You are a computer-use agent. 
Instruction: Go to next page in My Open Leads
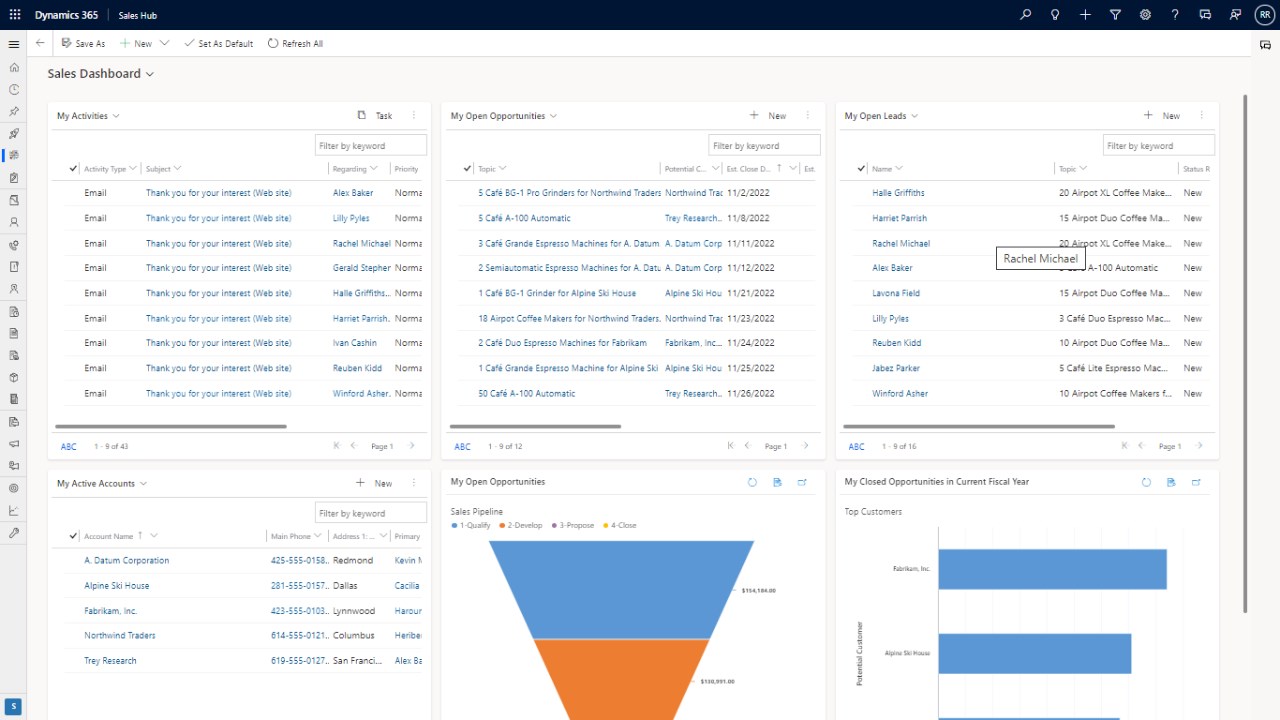tap(1200, 446)
